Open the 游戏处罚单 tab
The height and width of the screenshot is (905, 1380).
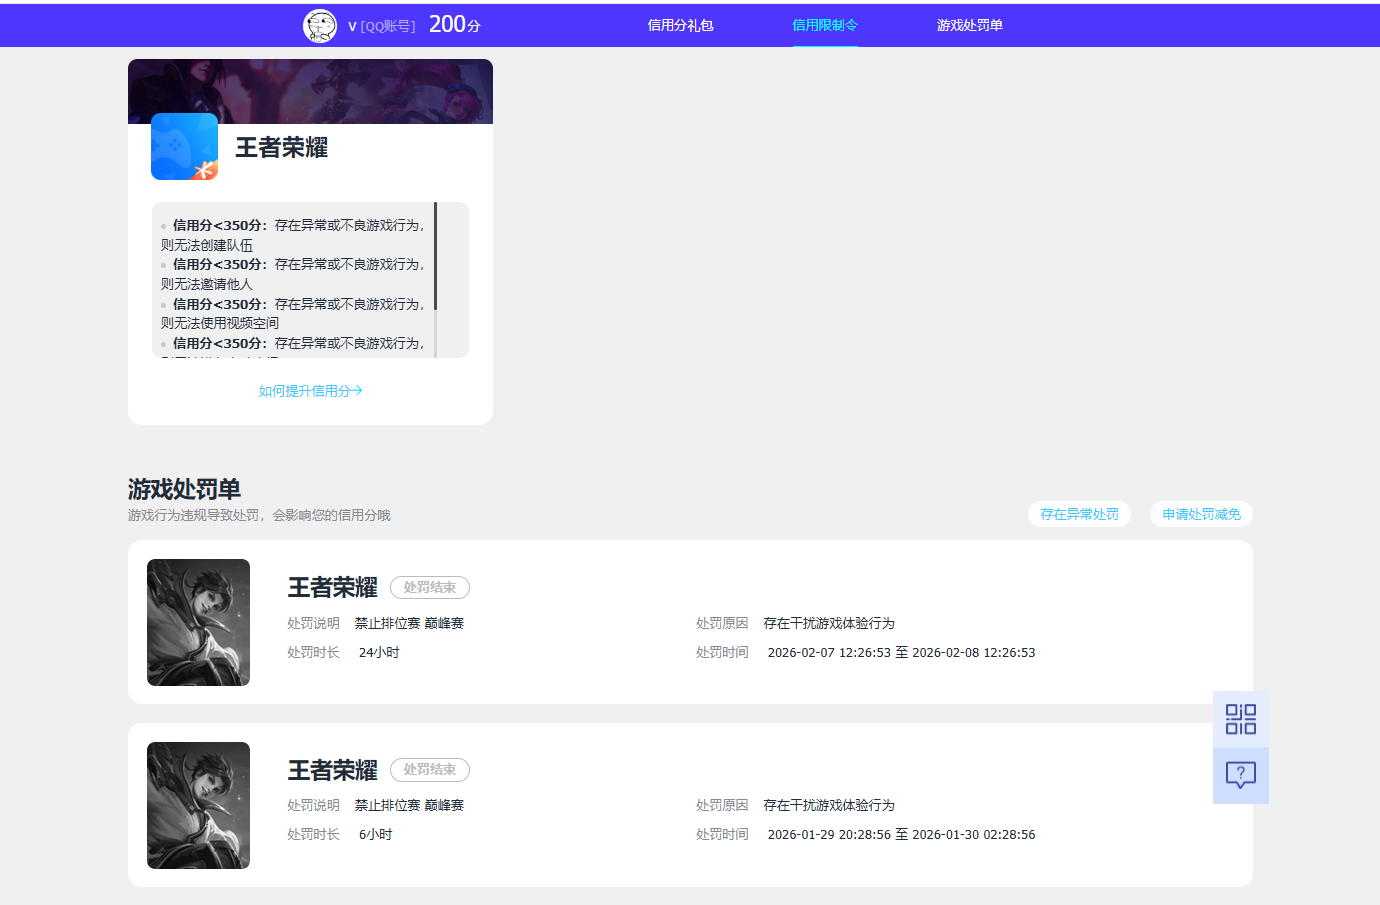pos(970,27)
